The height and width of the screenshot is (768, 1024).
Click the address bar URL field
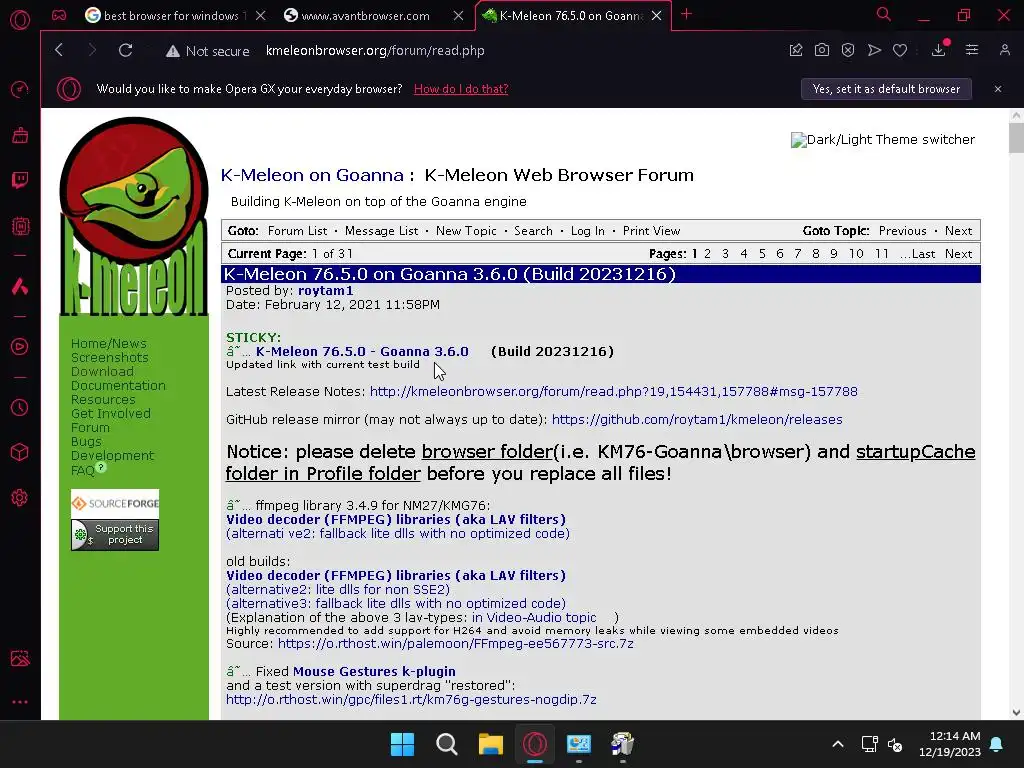pos(375,51)
